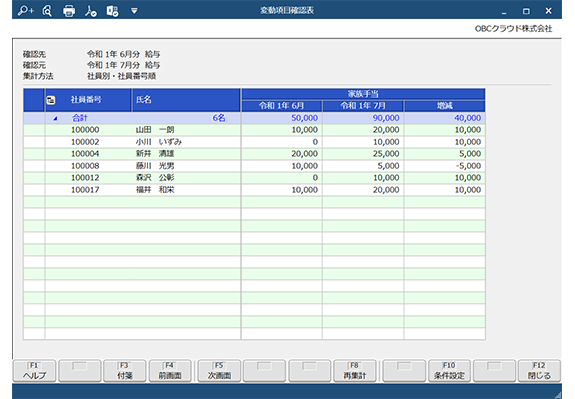Click the -5,000 value for 藤川
The width and height of the screenshot is (575, 399).
(x=468, y=166)
